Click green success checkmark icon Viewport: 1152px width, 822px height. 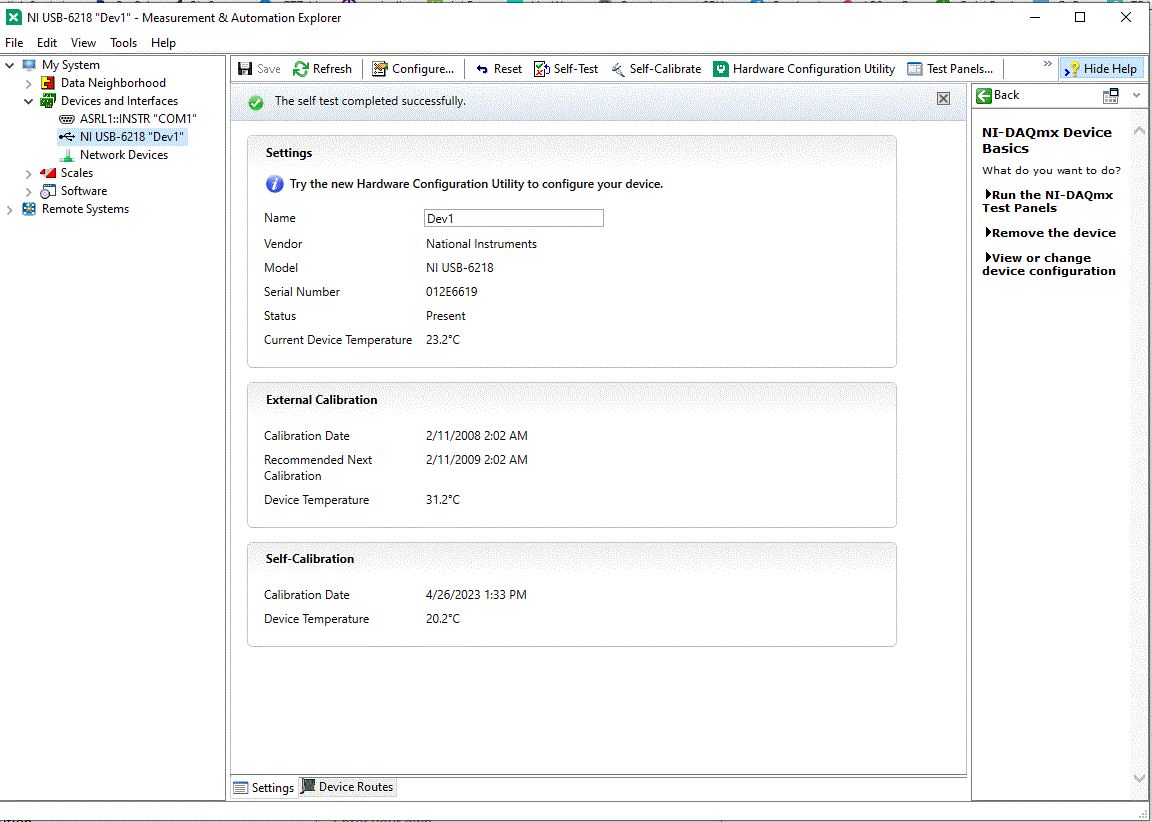[x=256, y=103]
